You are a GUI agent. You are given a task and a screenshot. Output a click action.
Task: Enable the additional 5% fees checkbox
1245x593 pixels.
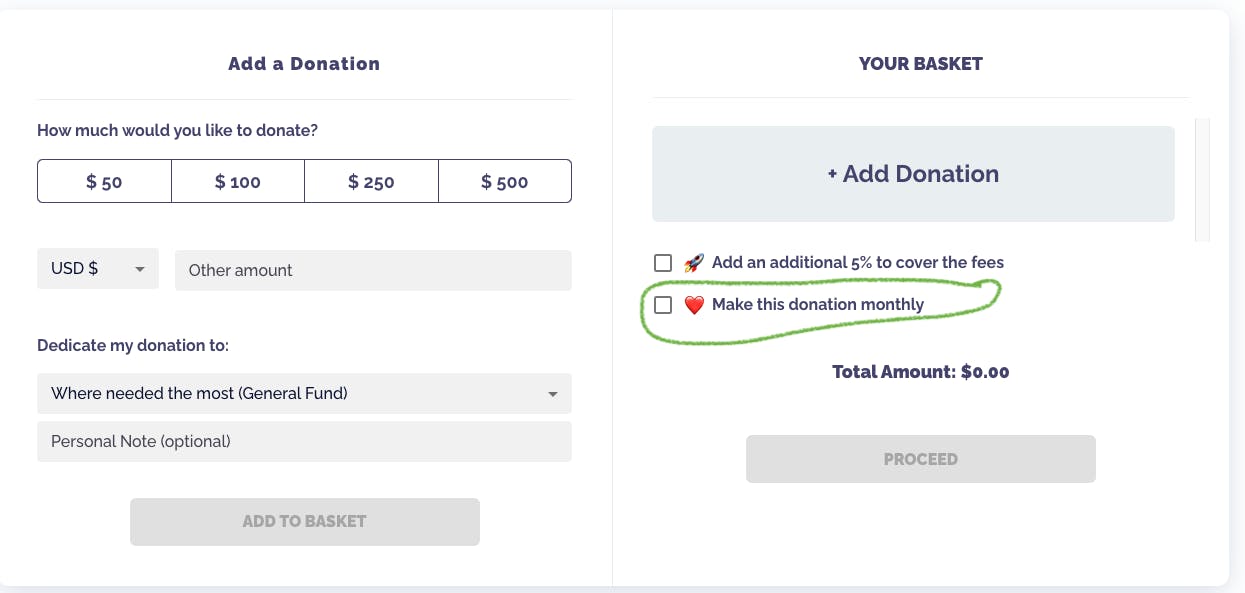point(663,263)
